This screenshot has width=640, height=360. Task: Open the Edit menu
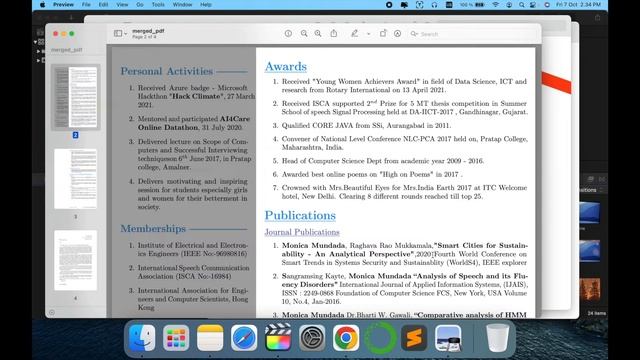(103, 4)
